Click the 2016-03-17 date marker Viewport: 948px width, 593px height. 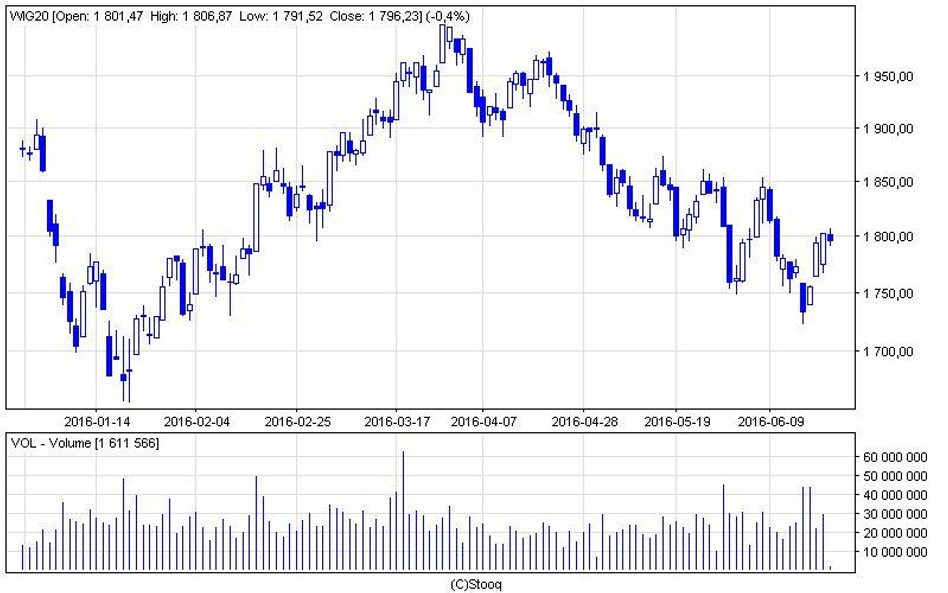[x=396, y=422]
